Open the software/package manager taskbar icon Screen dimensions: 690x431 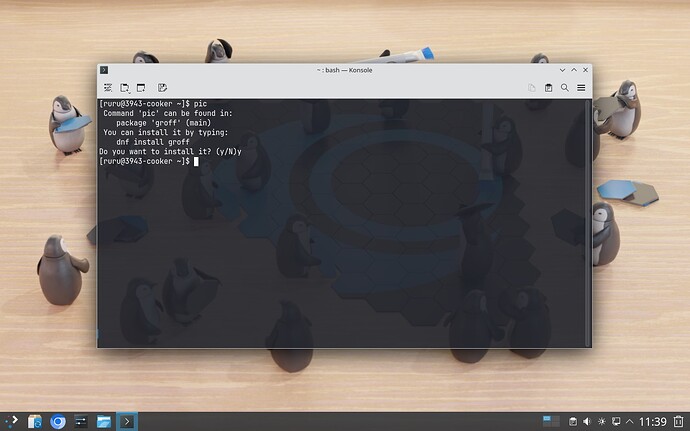pos(35,421)
